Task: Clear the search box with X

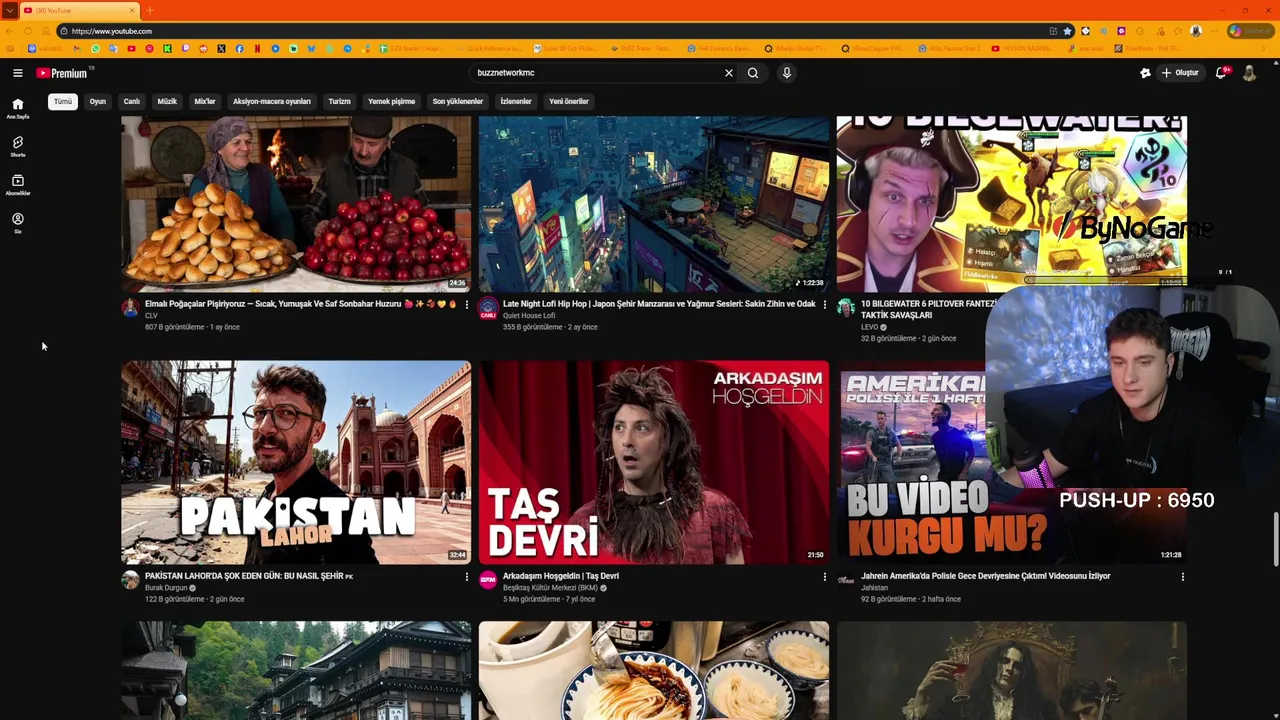Action: (729, 73)
